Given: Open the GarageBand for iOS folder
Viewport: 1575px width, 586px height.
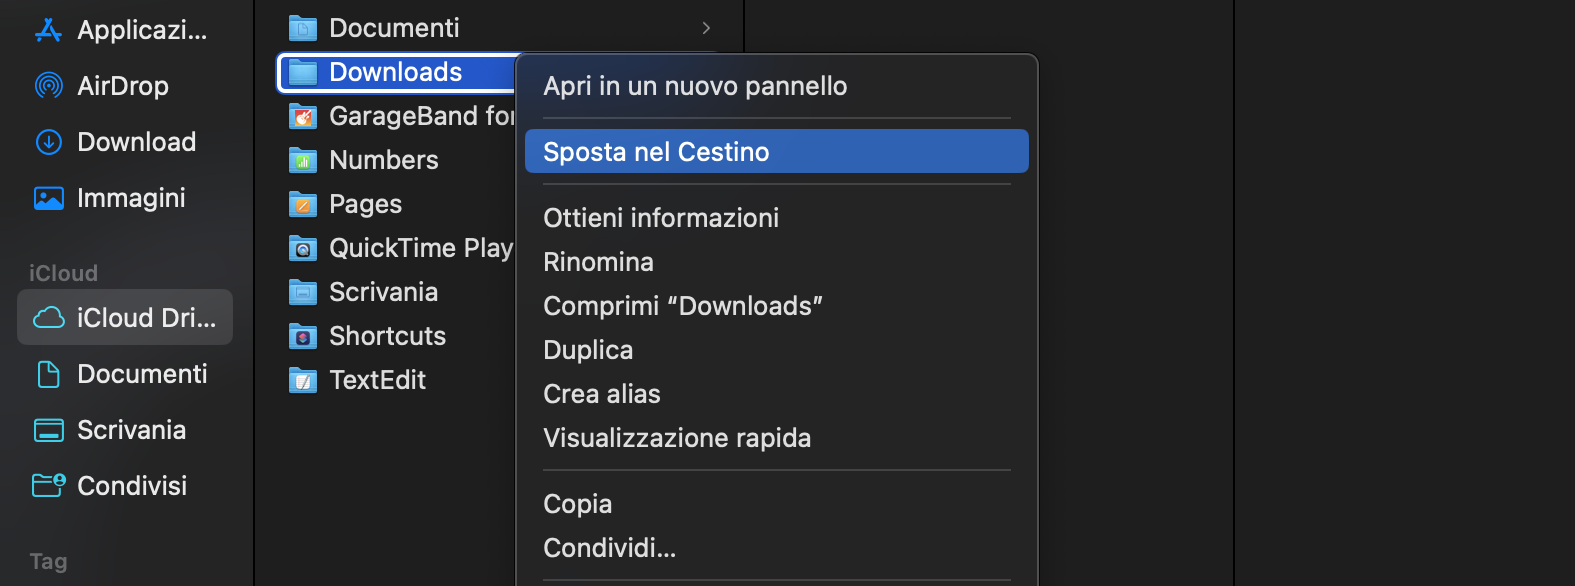Looking at the screenshot, I should tap(420, 116).
